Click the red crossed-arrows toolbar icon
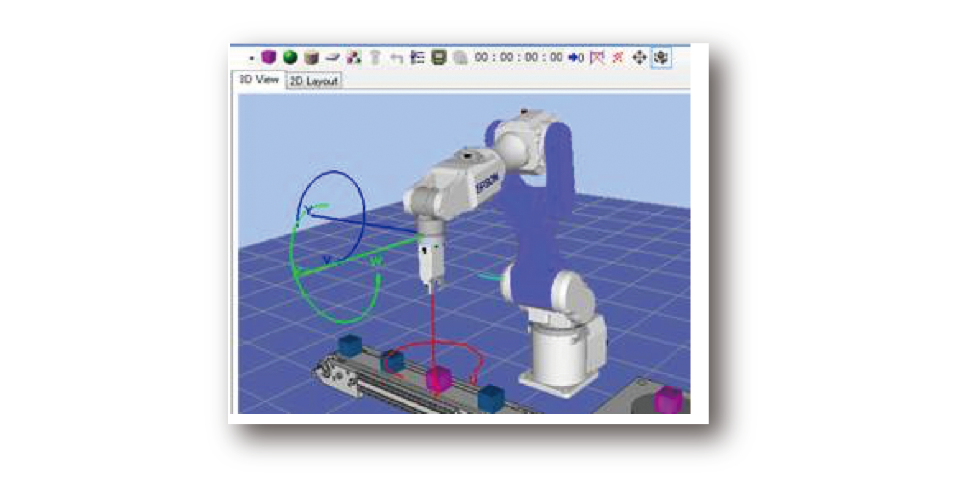 coord(618,58)
